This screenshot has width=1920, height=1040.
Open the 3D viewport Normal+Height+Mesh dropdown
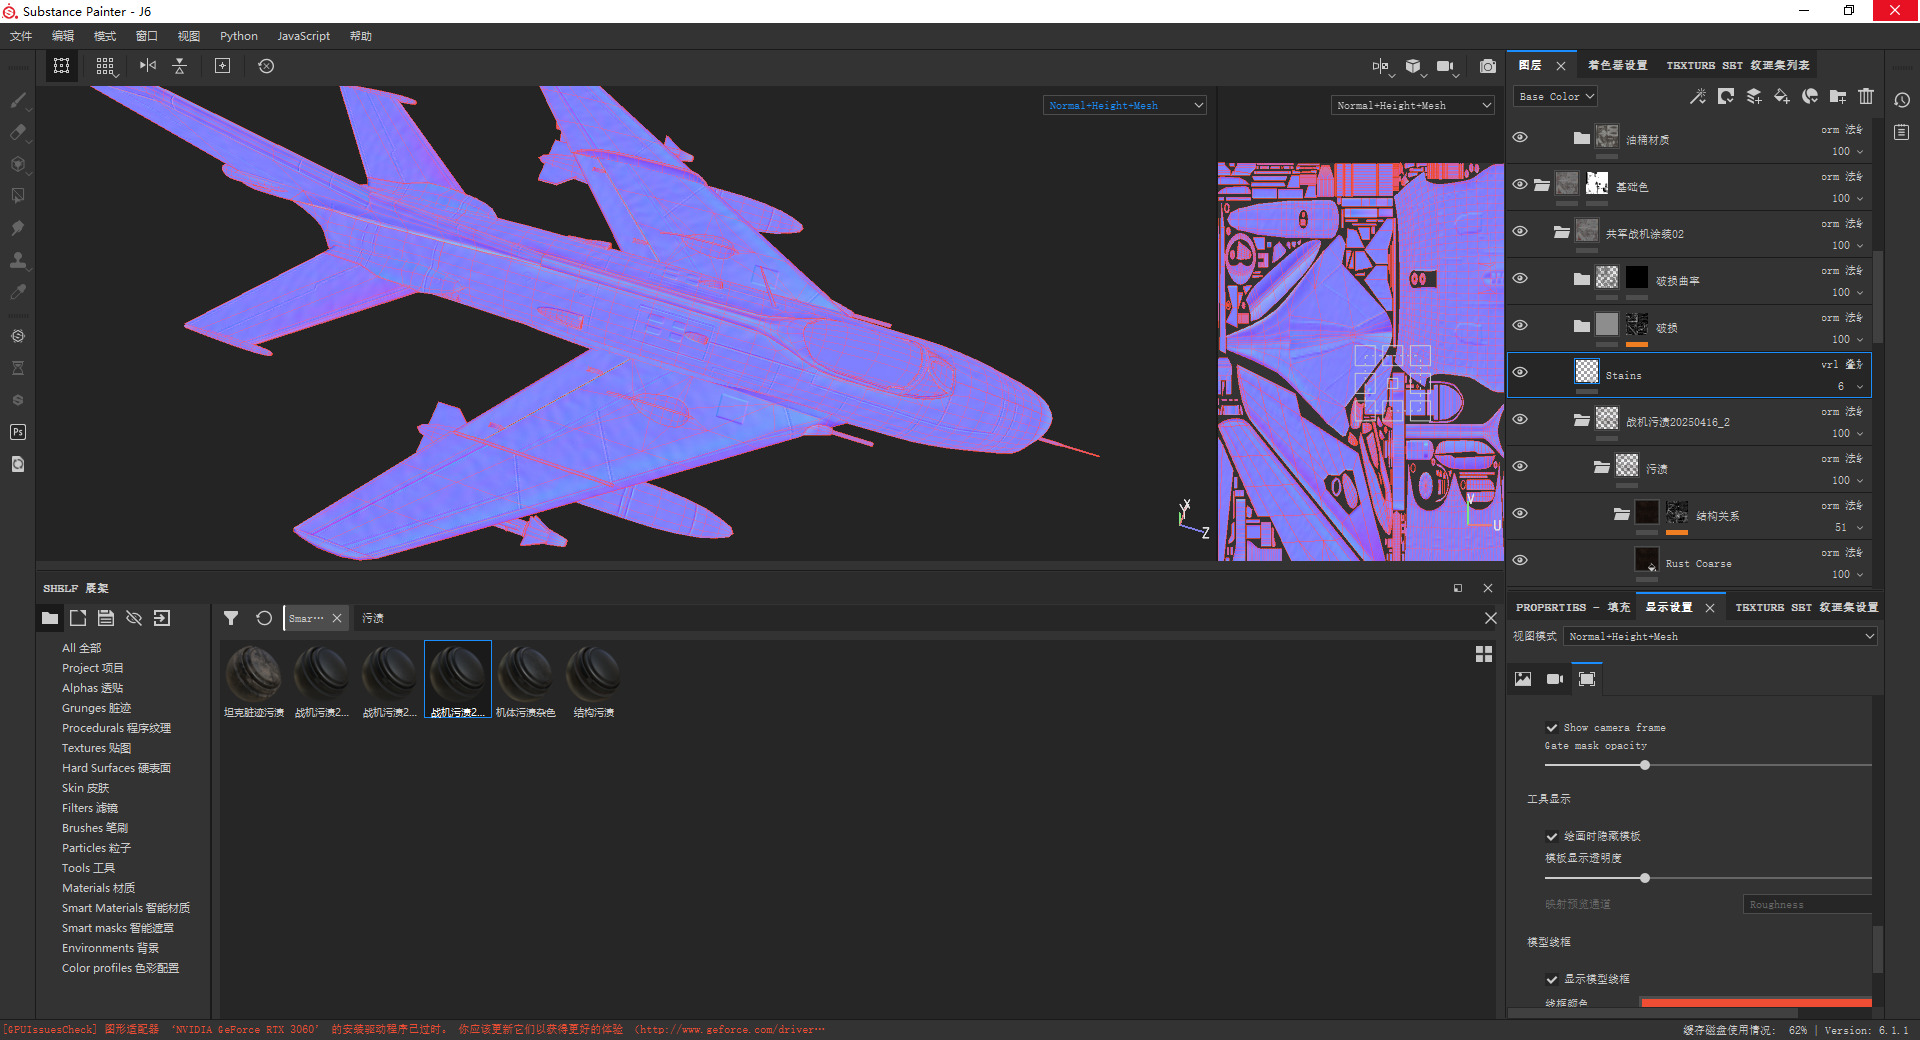1125,106
